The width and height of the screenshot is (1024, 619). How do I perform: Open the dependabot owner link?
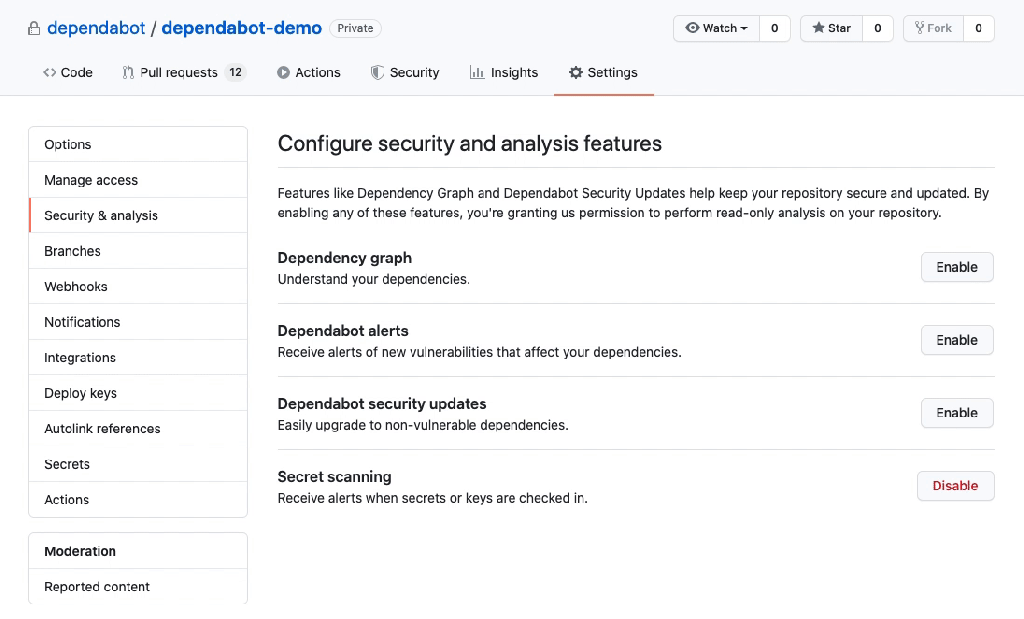point(96,28)
